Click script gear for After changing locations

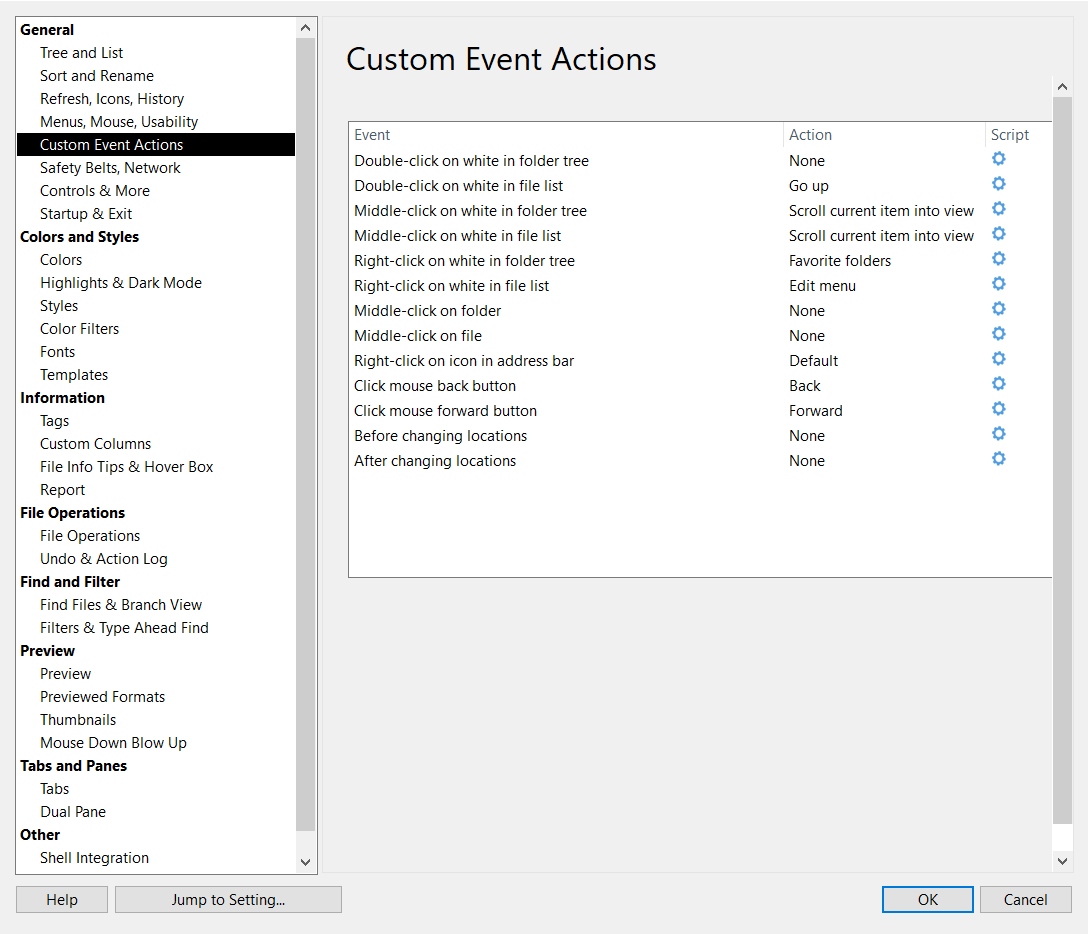[998, 460]
